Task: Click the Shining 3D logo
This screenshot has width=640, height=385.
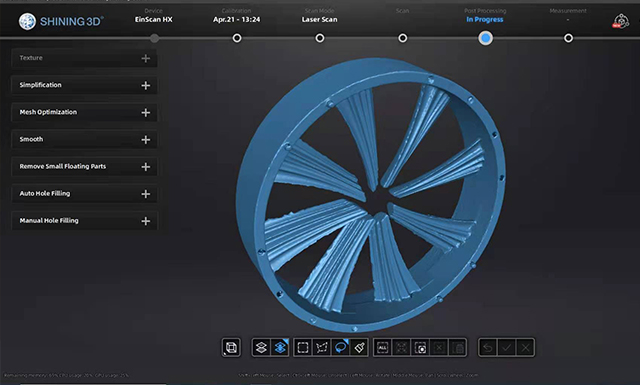Action: click(61, 21)
